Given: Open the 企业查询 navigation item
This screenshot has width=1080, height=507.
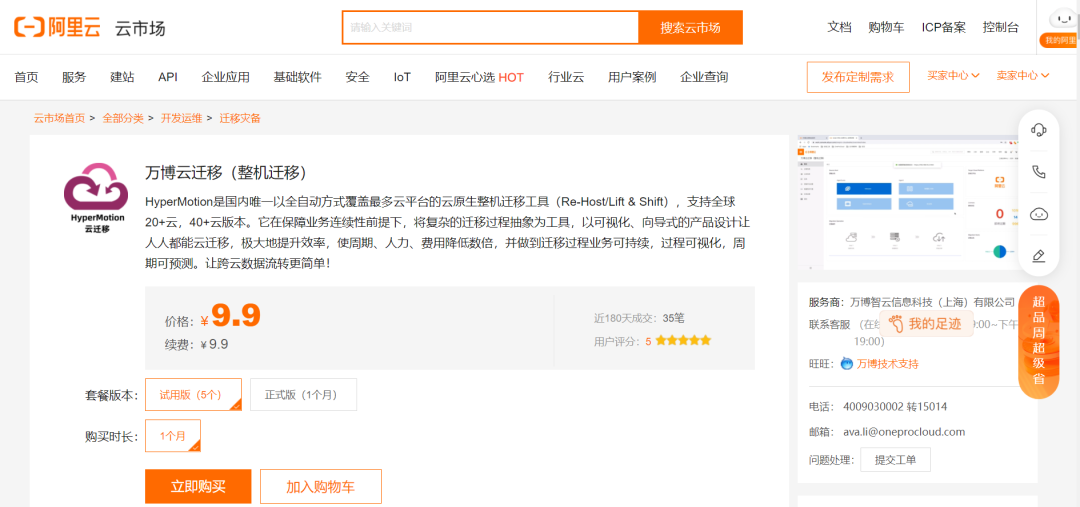Looking at the screenshot, I should pos(704,77).
